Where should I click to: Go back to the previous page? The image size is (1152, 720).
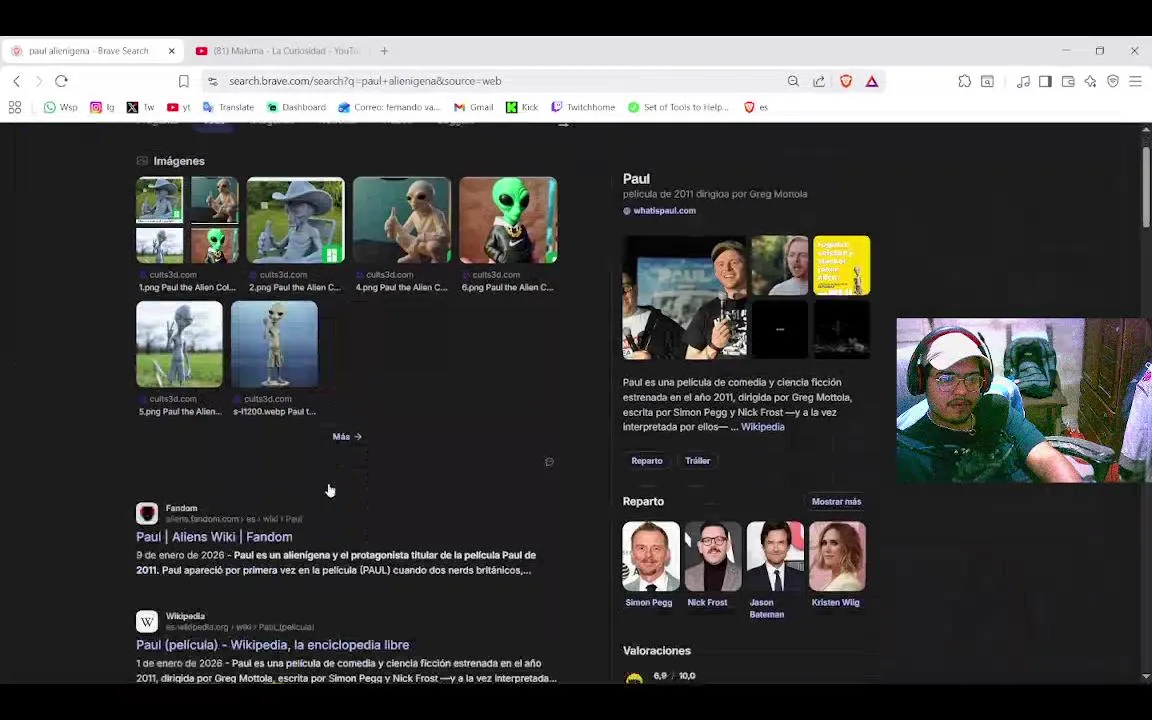17,81
